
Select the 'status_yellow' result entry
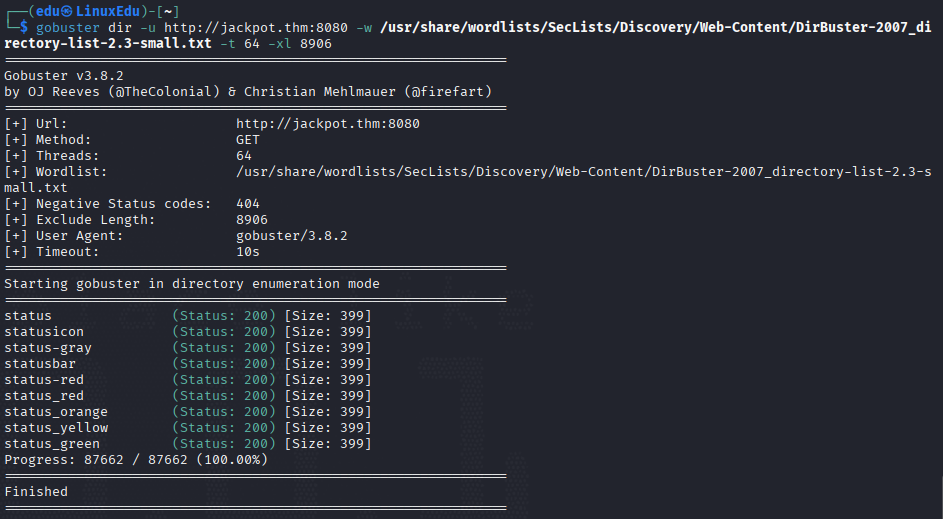point(188,428)
